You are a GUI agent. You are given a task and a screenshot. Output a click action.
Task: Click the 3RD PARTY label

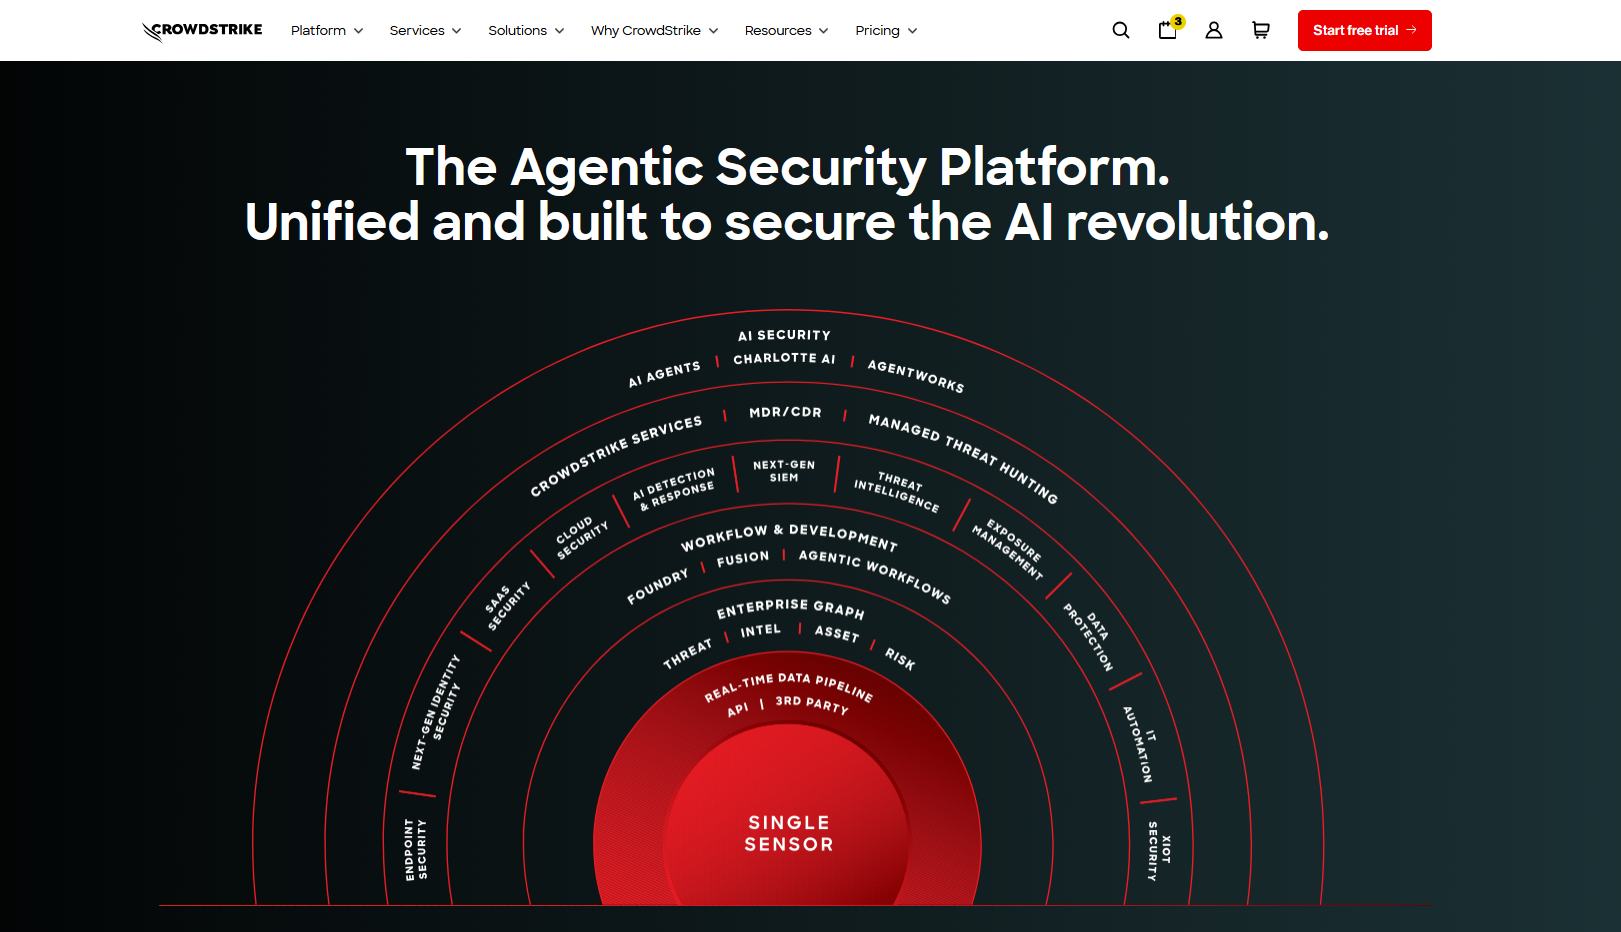(812, 704)
